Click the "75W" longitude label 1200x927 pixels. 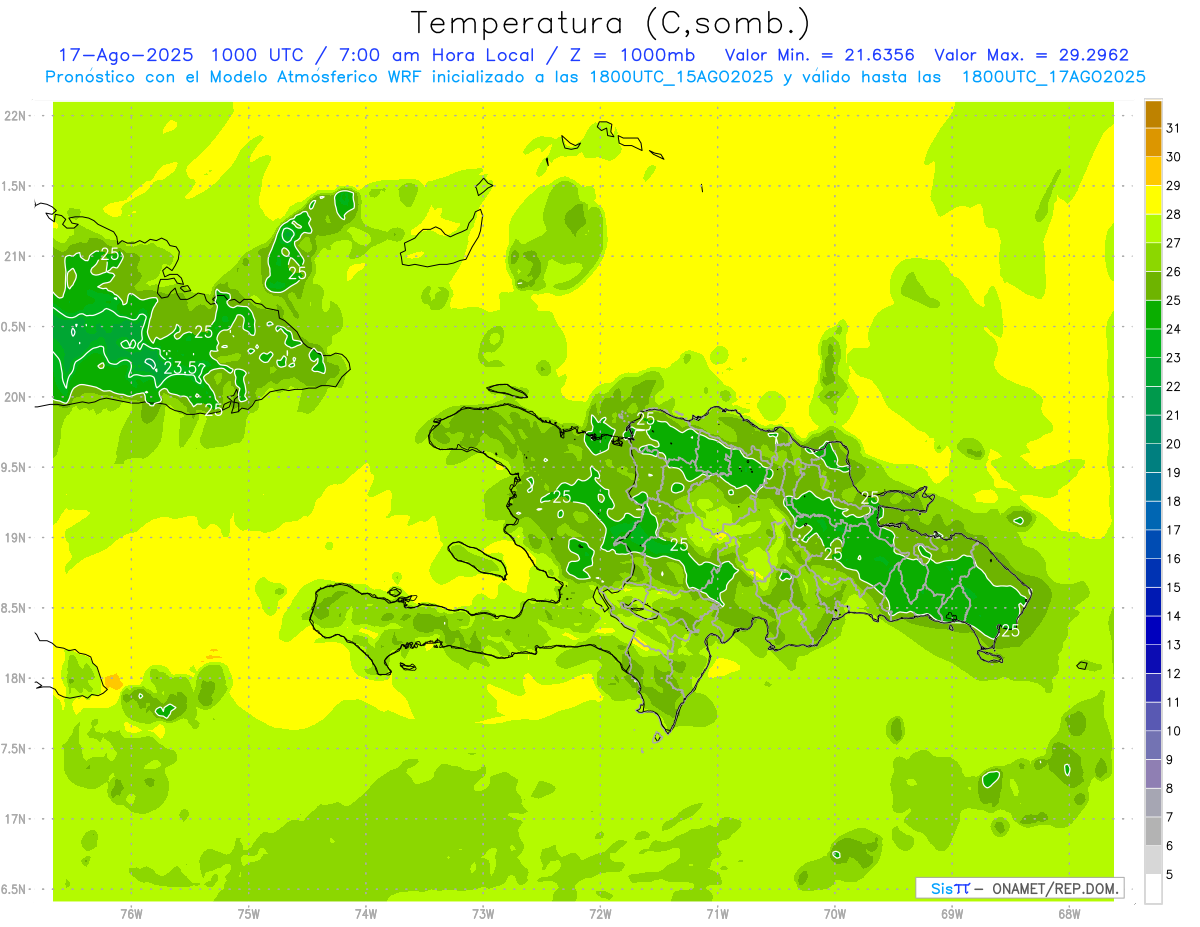[x=249, y=914]
